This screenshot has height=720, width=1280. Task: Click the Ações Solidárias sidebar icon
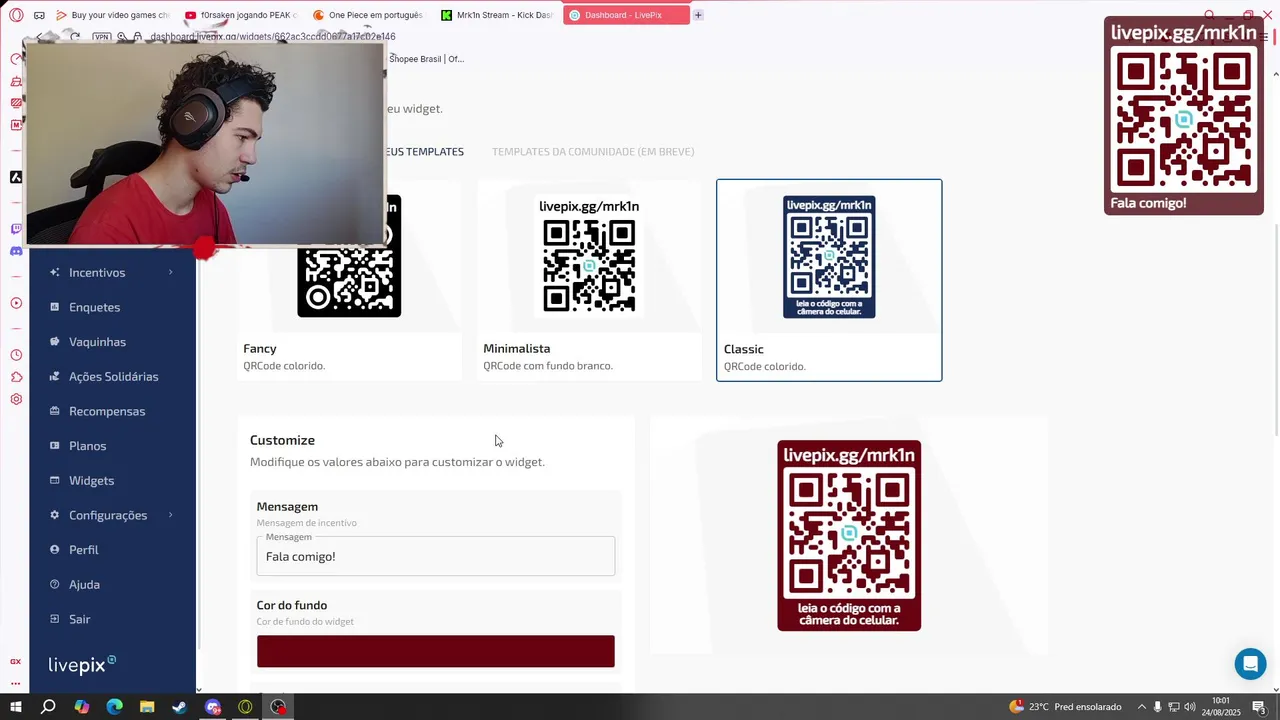[x=54, y=376]
